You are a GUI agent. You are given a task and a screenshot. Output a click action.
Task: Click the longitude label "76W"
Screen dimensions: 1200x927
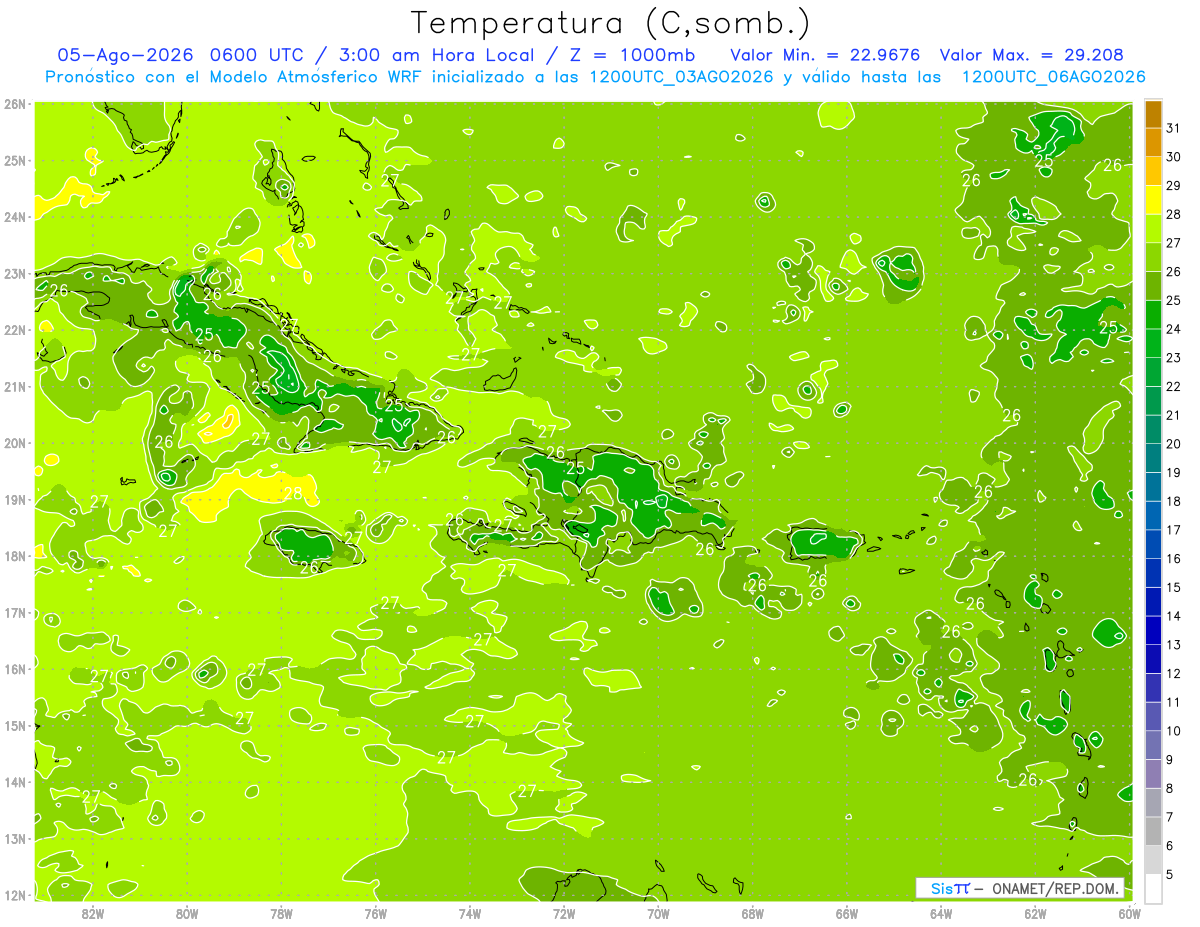tap(376, 913)
